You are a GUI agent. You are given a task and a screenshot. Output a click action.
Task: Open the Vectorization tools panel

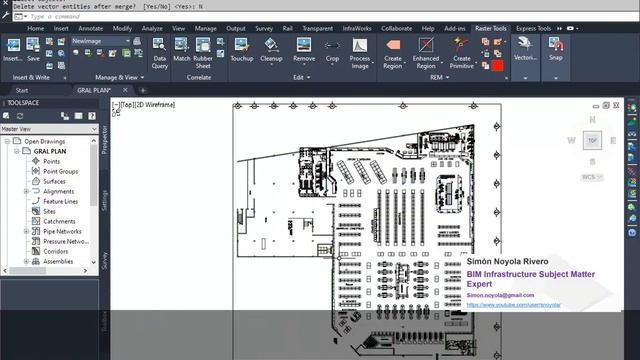(525, 49)
